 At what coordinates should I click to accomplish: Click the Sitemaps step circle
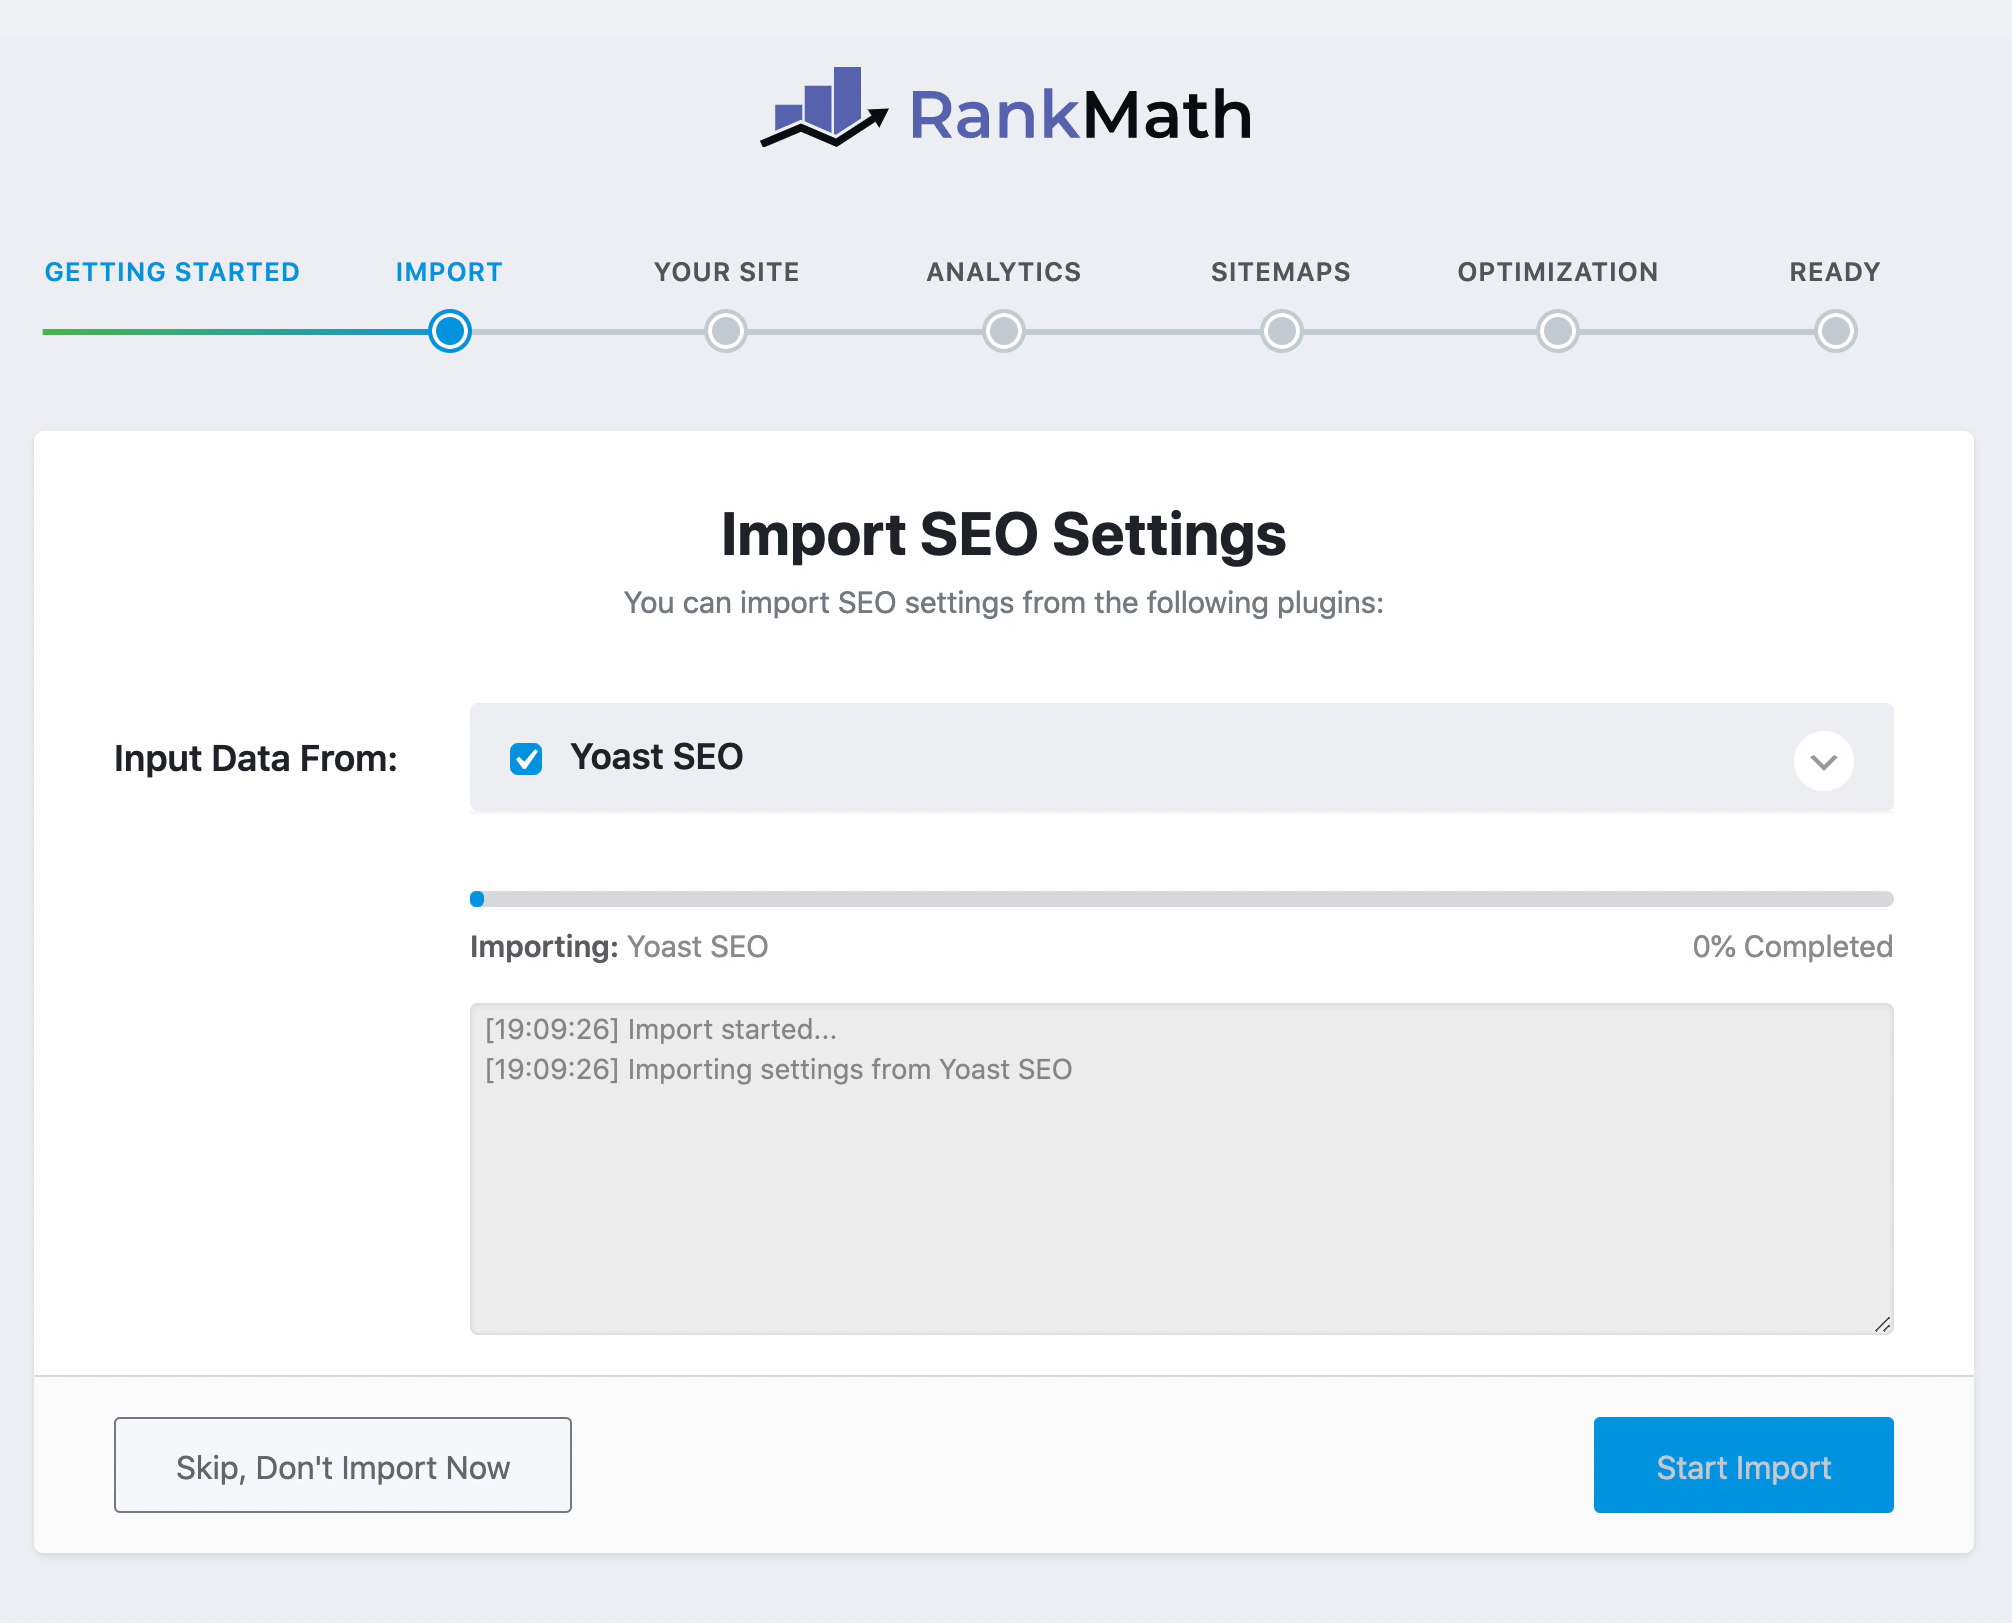click(1282, 331)
